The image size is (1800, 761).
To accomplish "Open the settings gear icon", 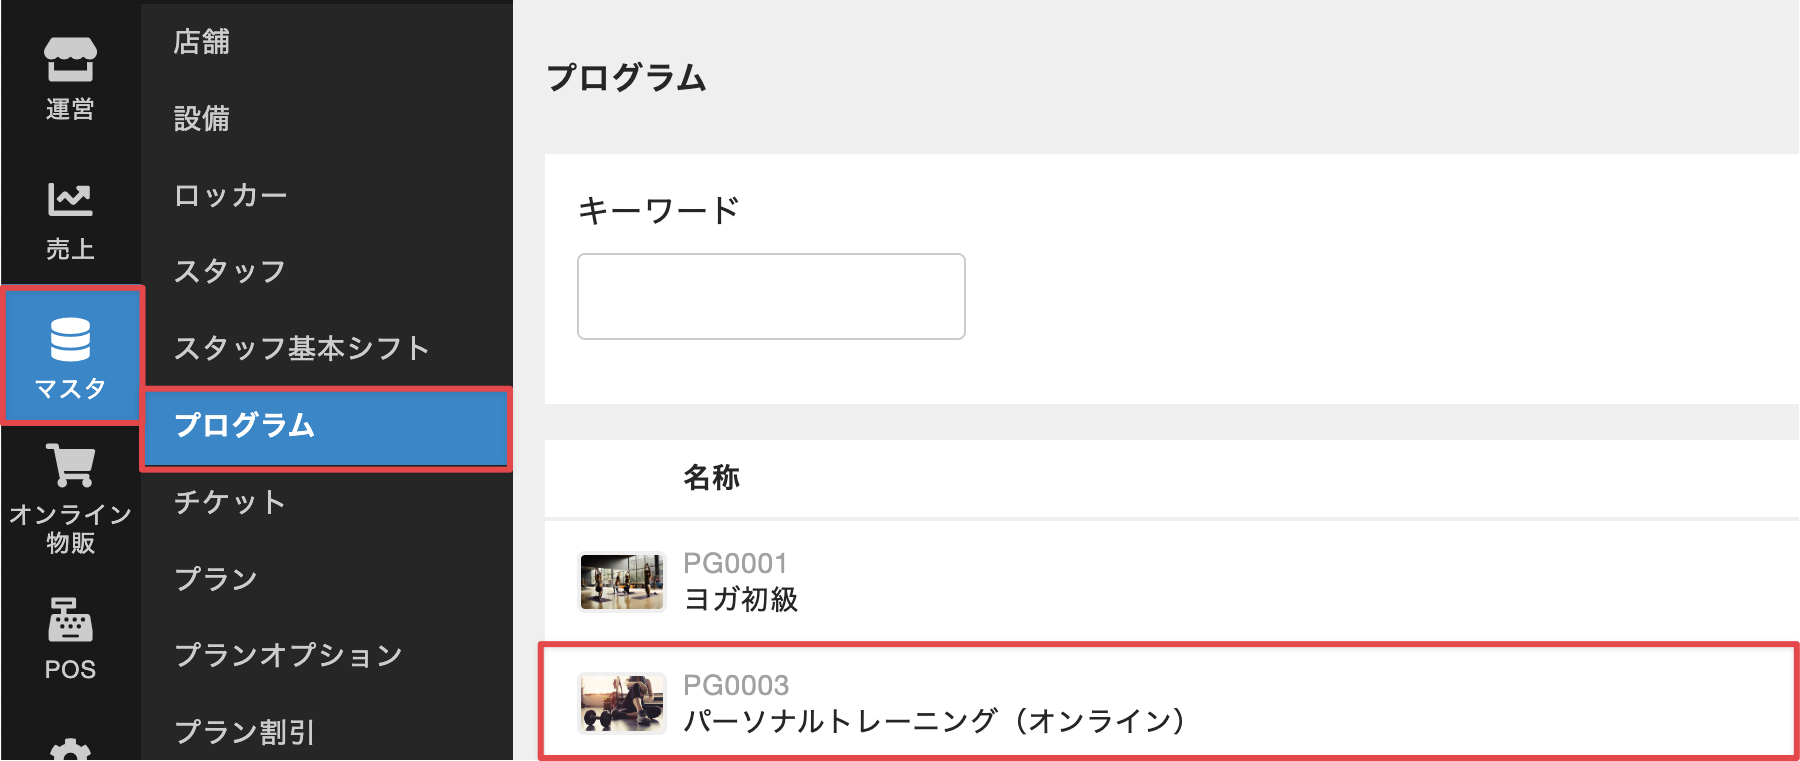I will pyautogui.click(x=70, y=750).
